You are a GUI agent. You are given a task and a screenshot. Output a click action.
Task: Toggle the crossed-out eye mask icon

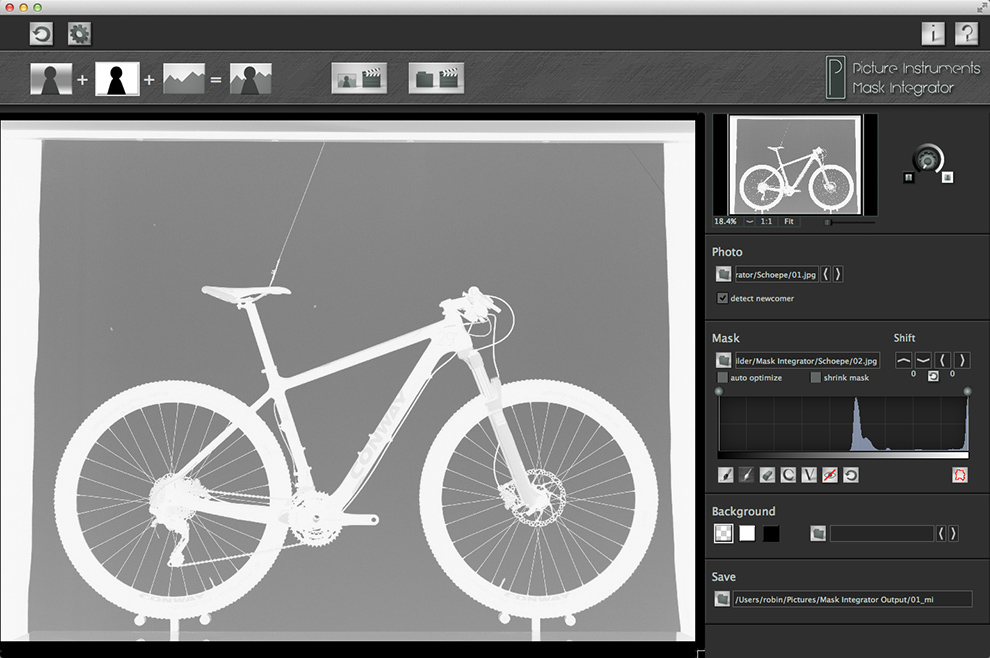[829, 475]
